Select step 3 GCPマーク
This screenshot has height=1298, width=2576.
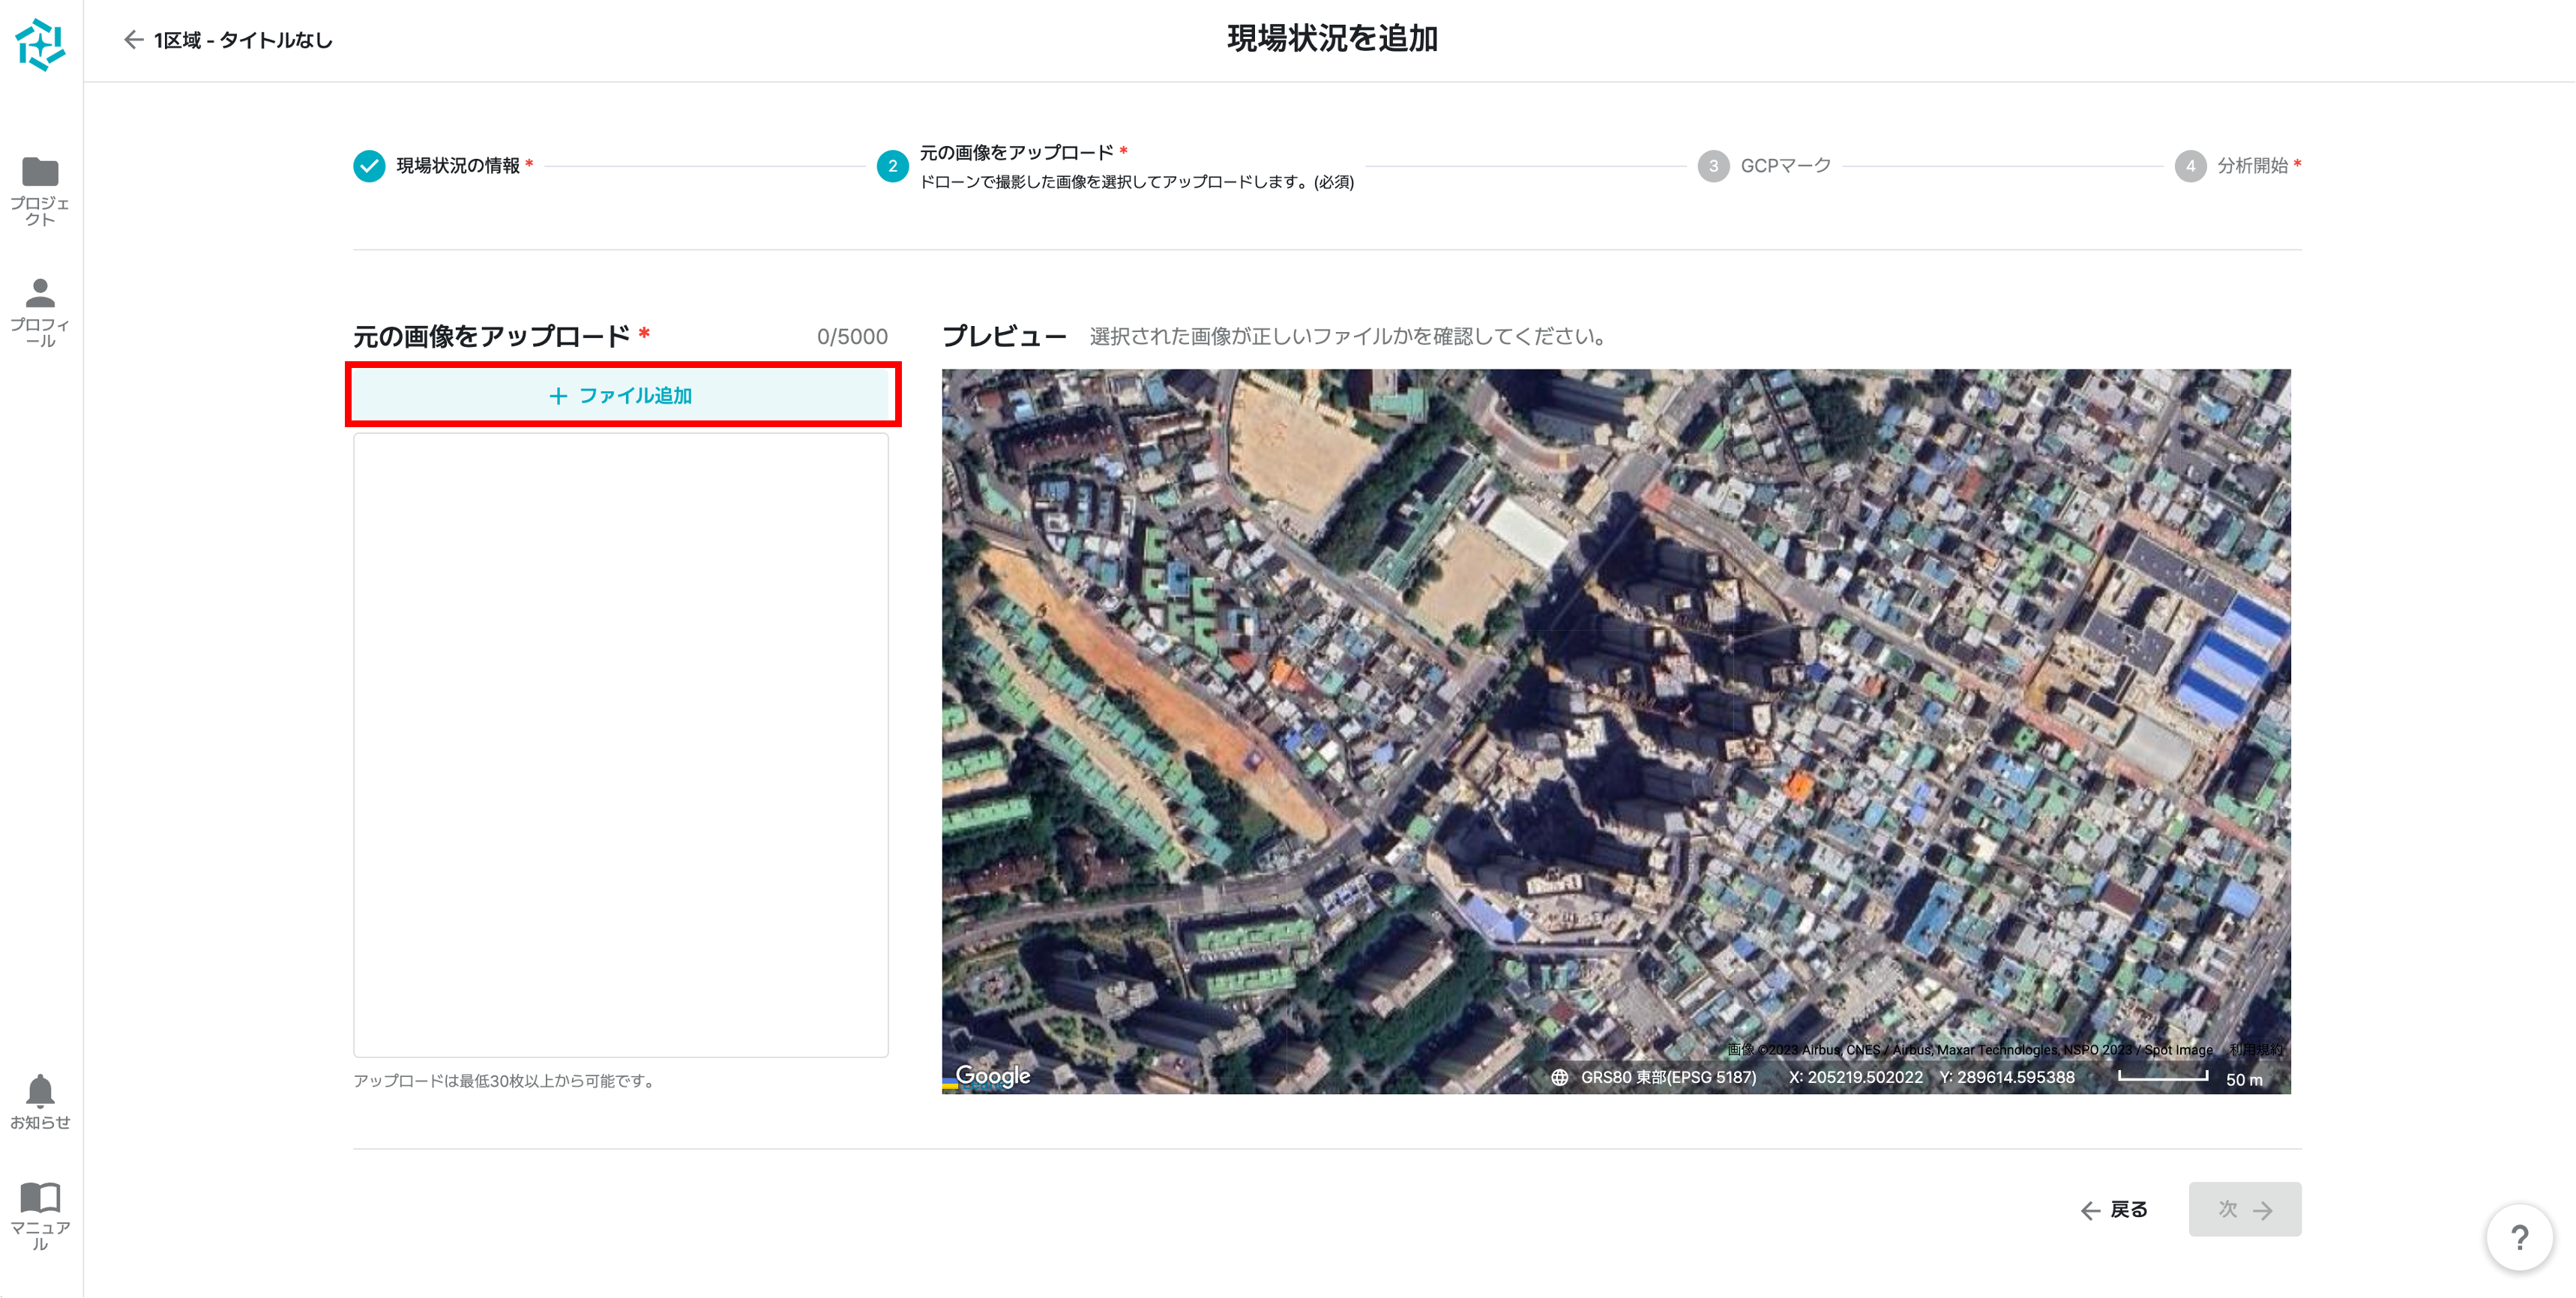click(x=1713, y=166)
